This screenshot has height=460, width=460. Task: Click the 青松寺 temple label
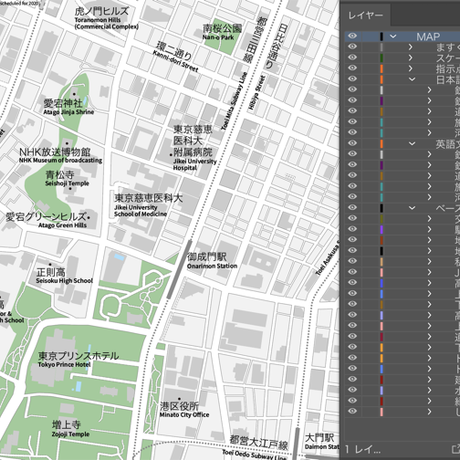point(60,175)
